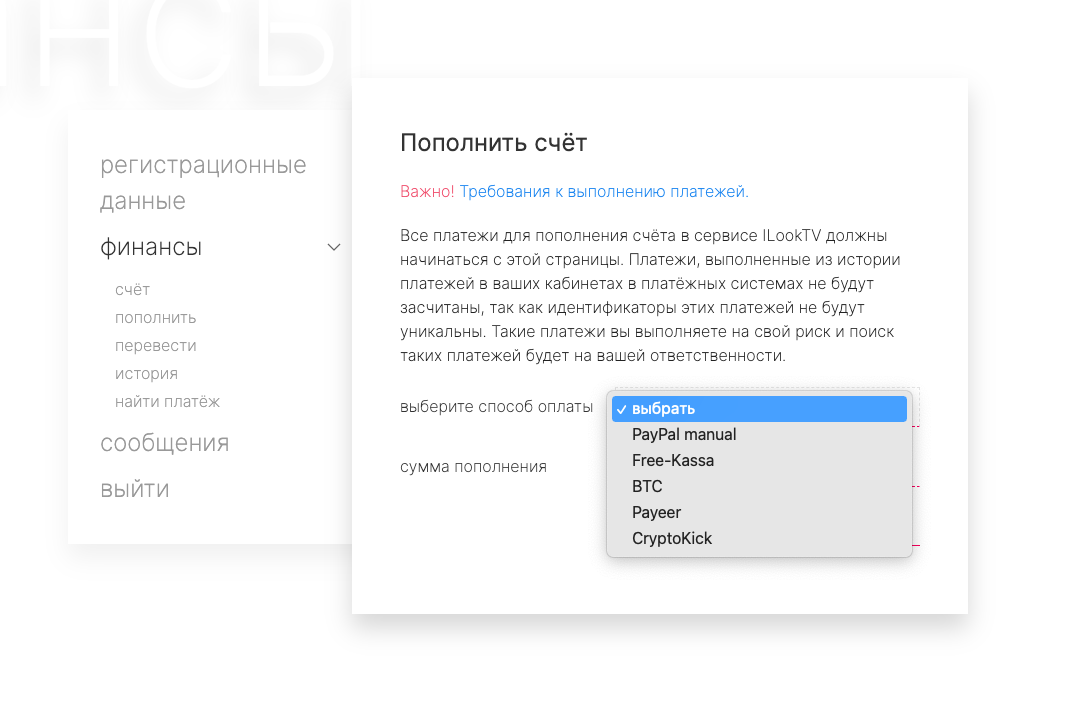Open перевести in finance submenu
The height and width of the screenshot is (705, 1079).
[155, 346]
